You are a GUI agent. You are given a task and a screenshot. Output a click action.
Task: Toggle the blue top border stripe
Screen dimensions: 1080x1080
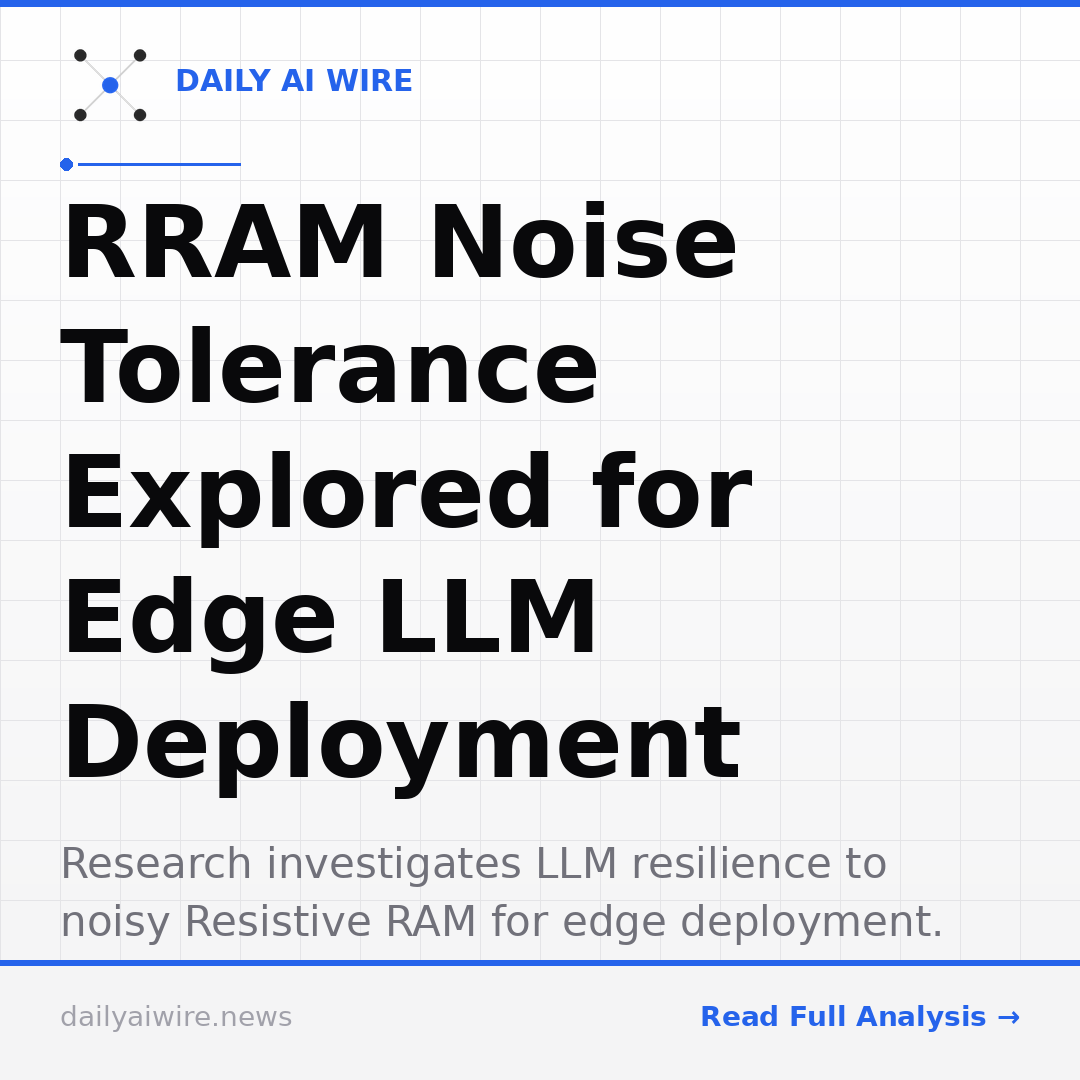tap(540, 3)
